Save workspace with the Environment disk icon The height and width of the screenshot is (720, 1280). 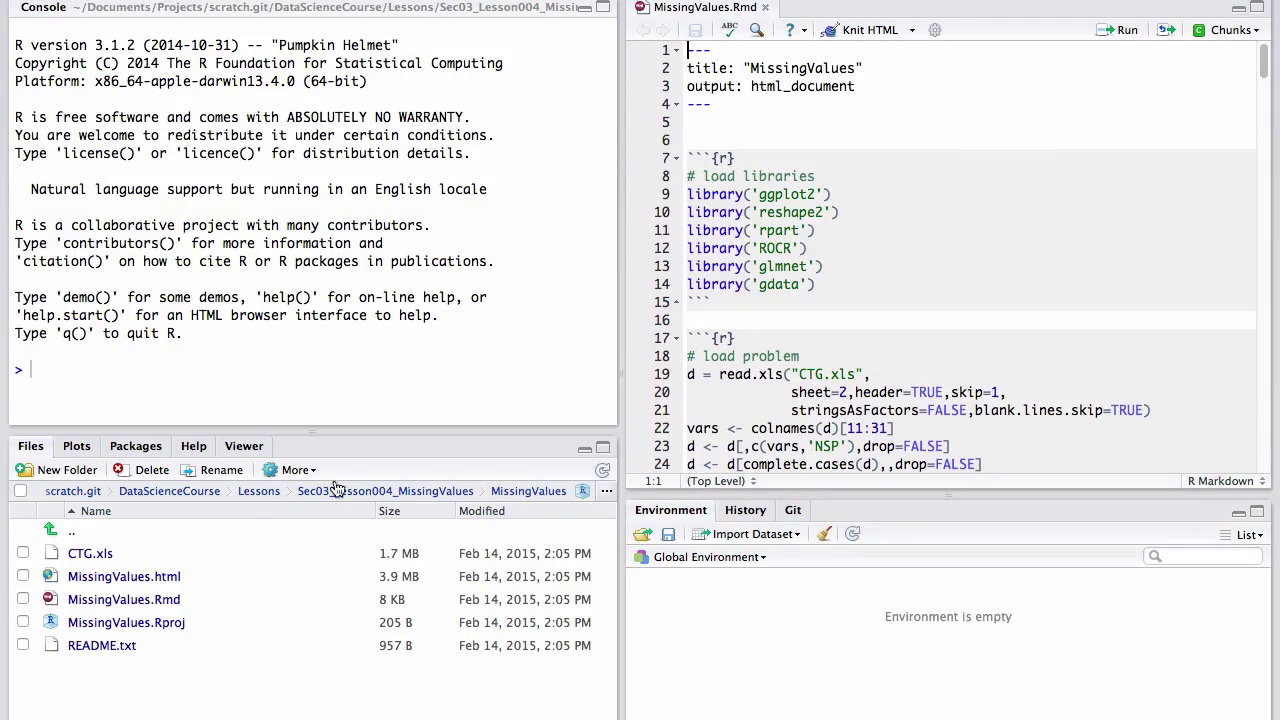(x=668, y=534)
